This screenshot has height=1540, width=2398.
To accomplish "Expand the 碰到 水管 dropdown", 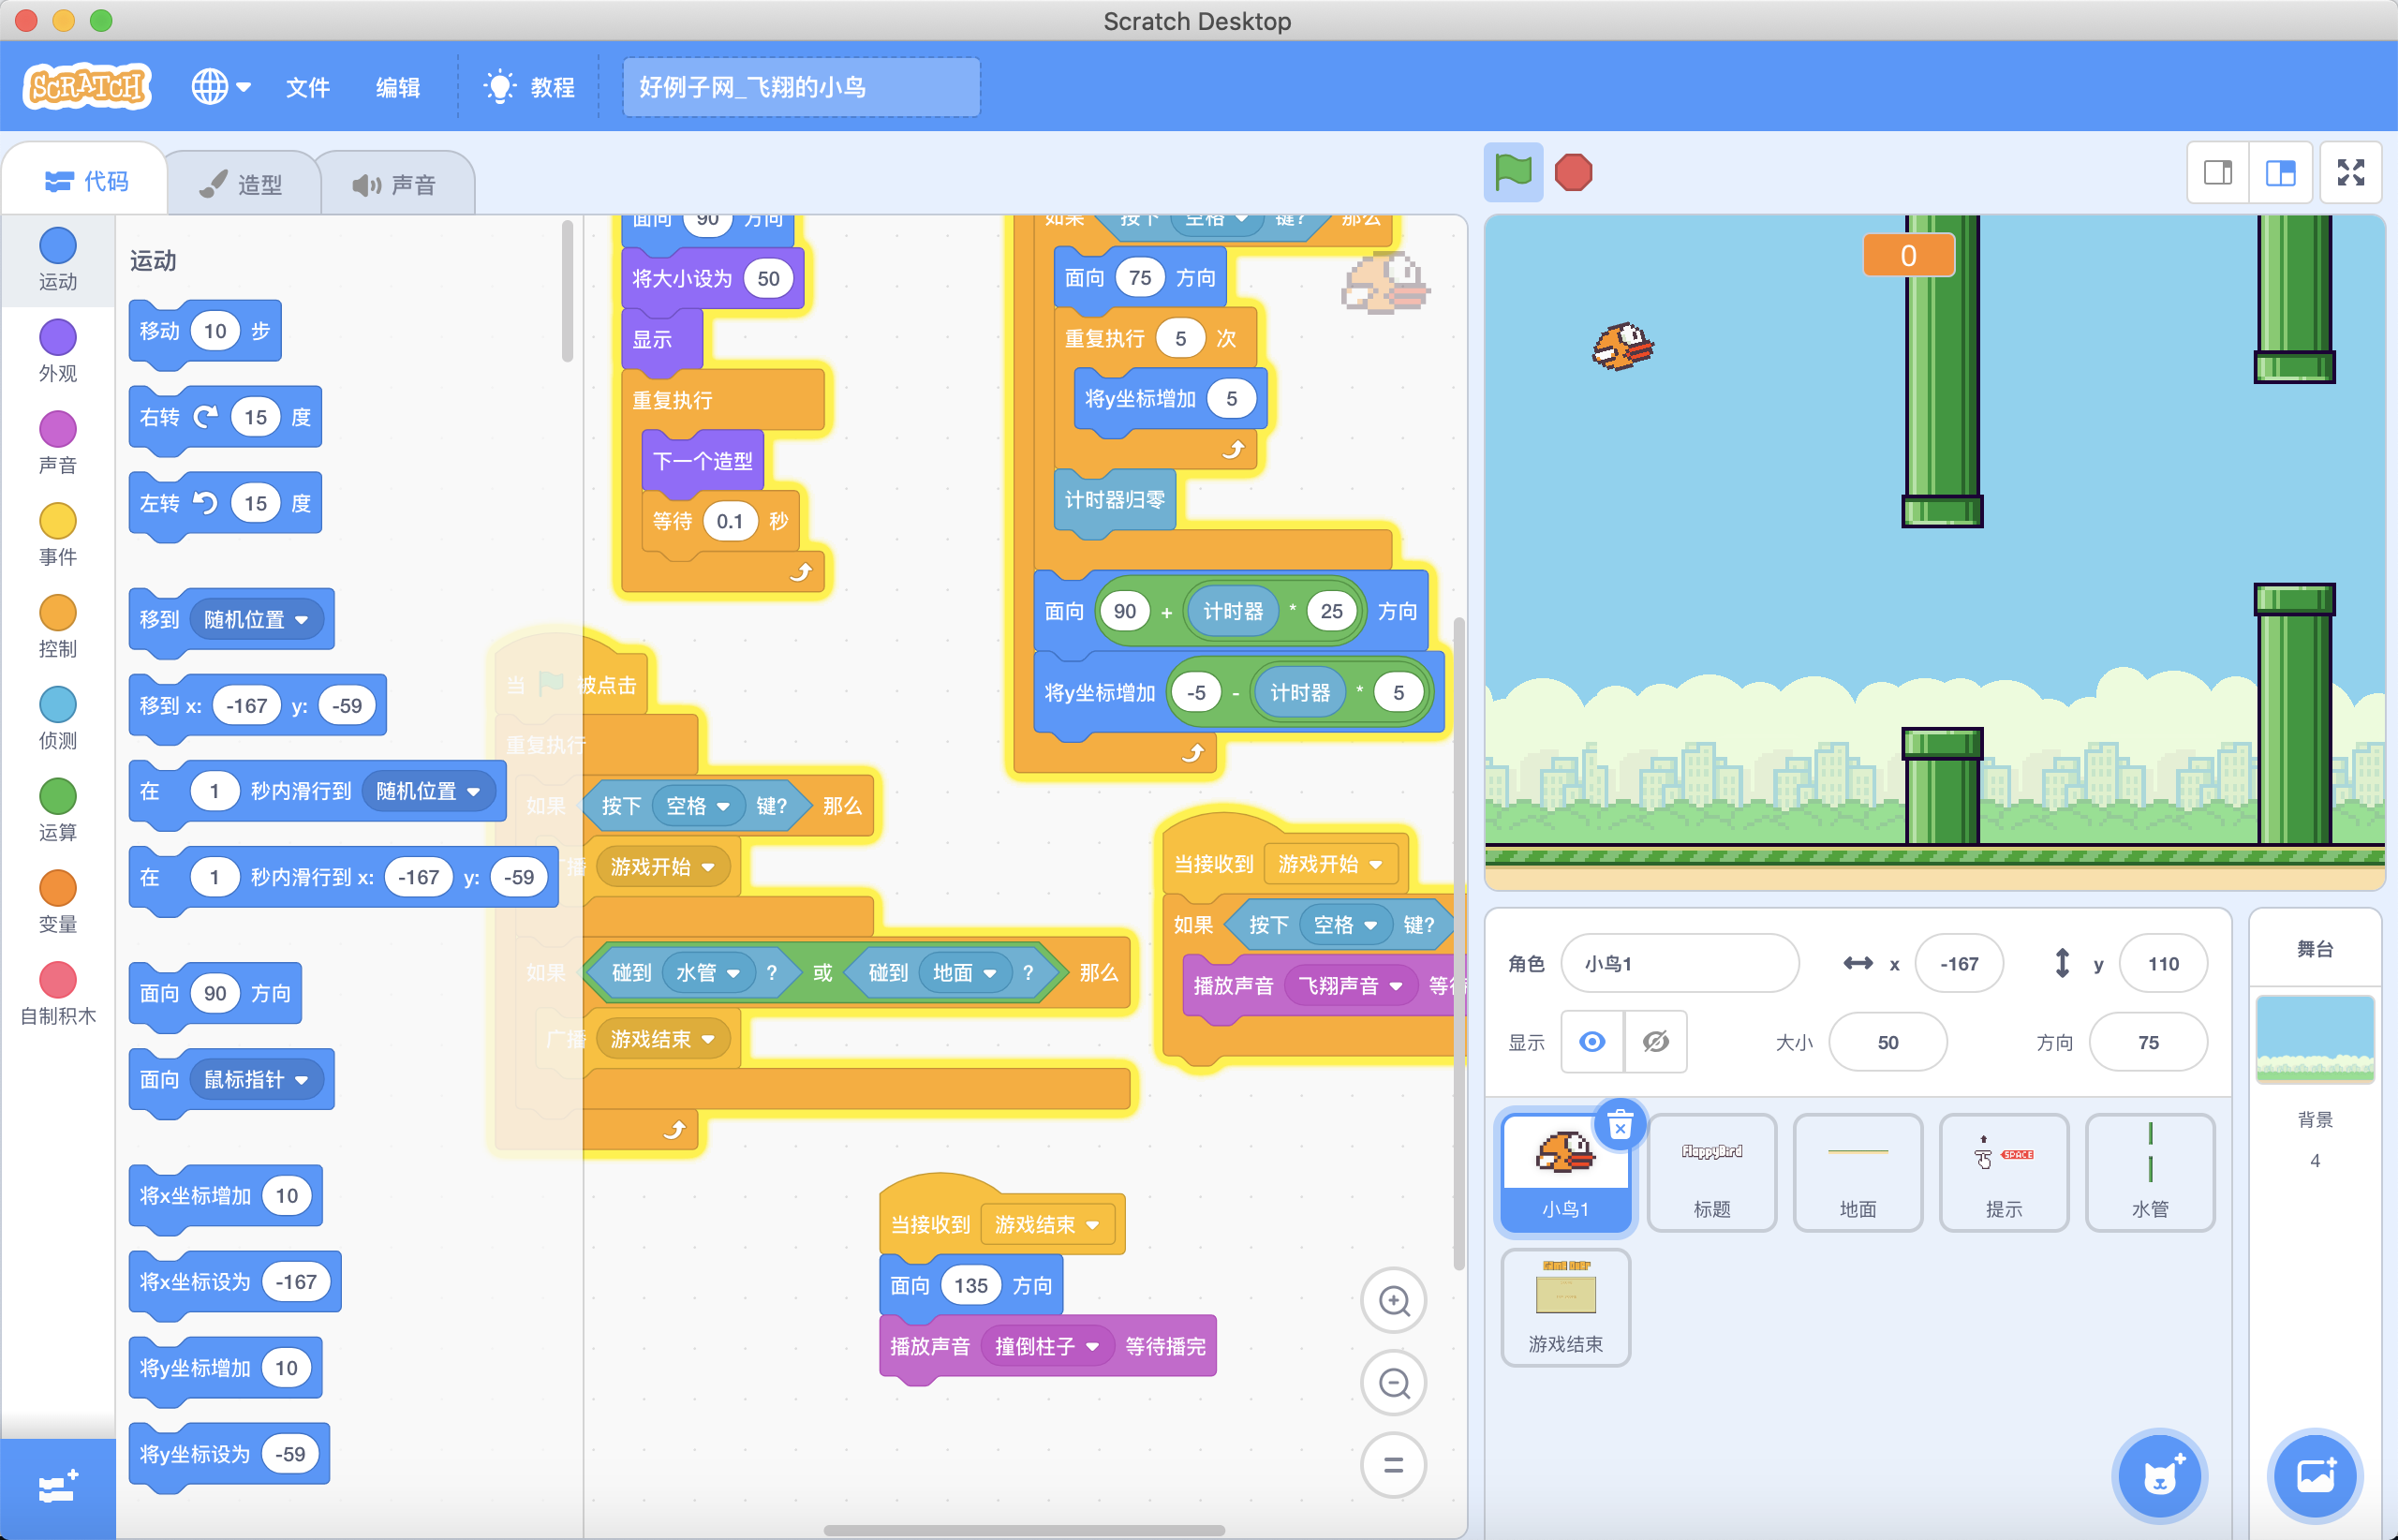I will (708, 973).
